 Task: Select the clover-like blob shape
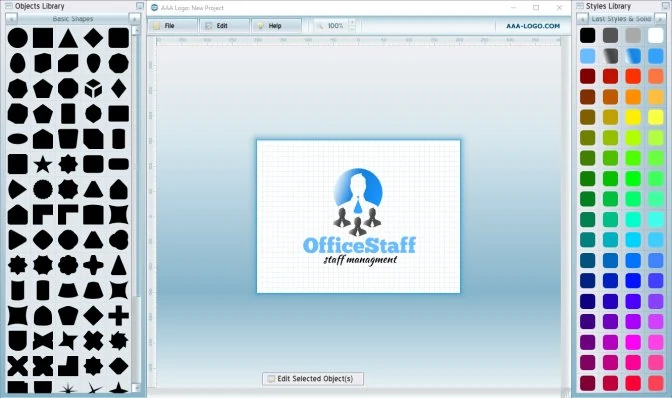(119, 240)
